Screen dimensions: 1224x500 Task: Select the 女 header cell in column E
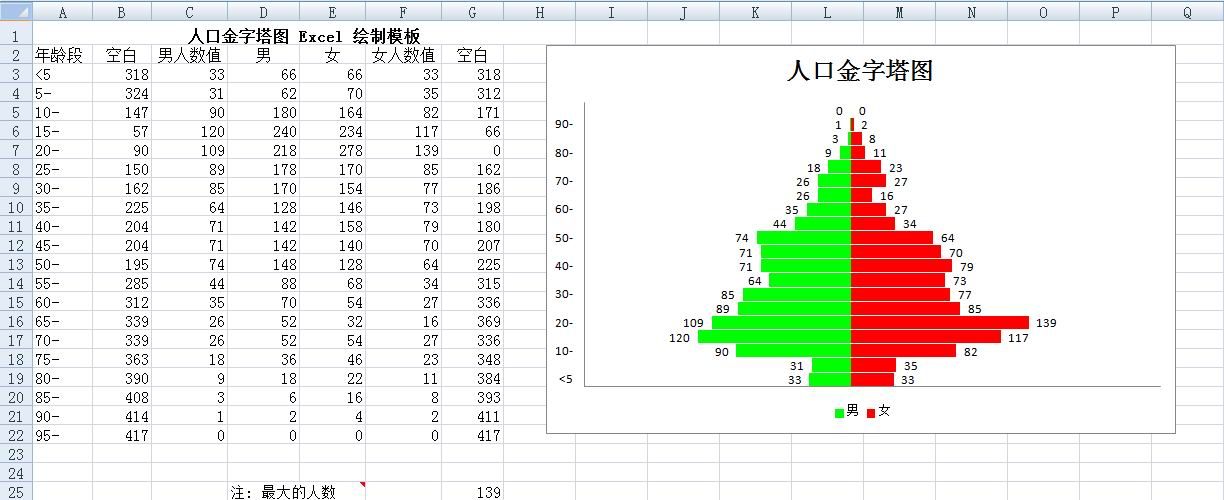point(332,55)
